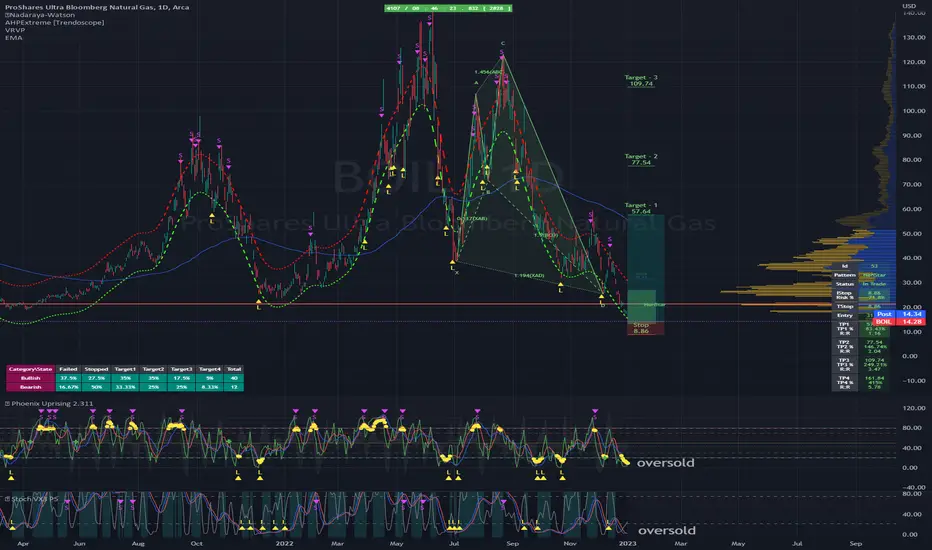This screenshot has height=550, width=932.
Task: Click the Bearish row label
Action: 31,387
